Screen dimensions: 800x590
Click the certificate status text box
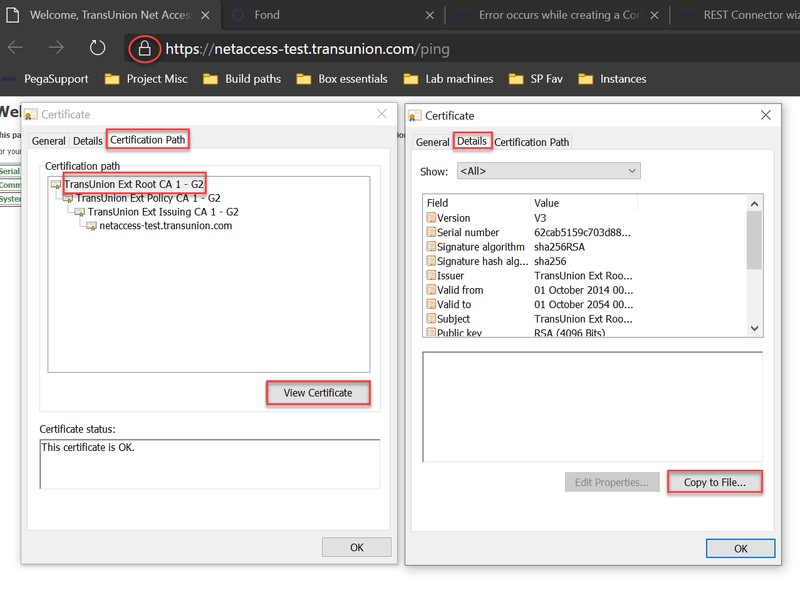209,463
